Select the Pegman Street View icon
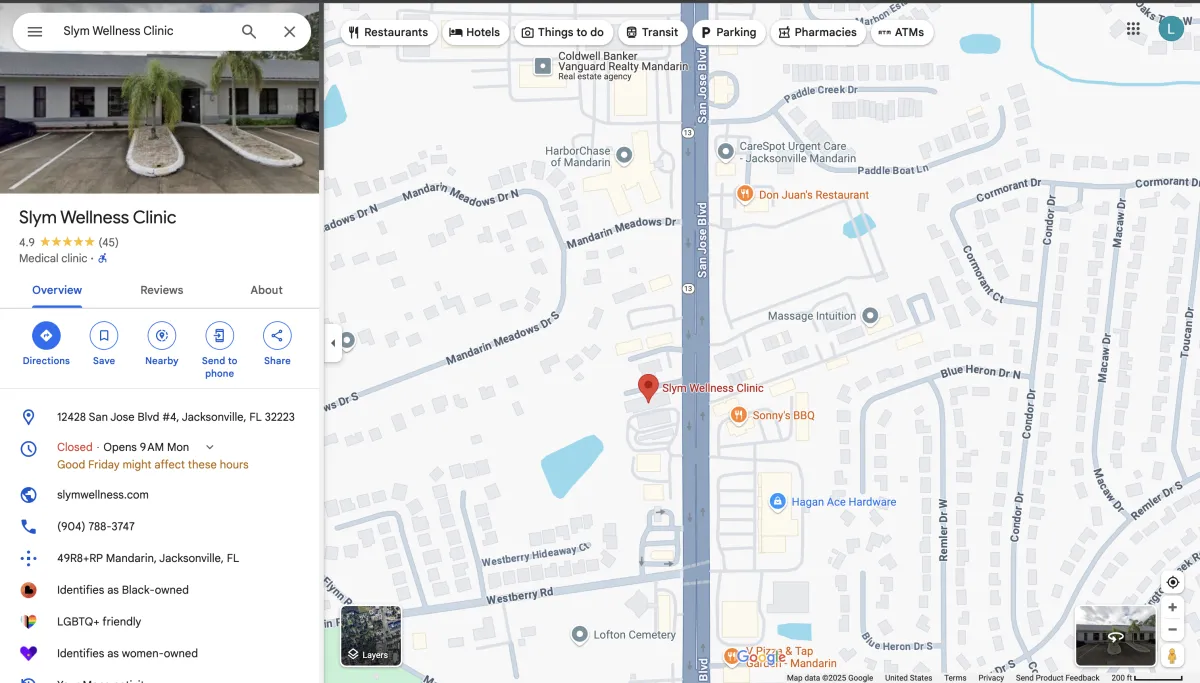1200x683 pixels. 1173,656
